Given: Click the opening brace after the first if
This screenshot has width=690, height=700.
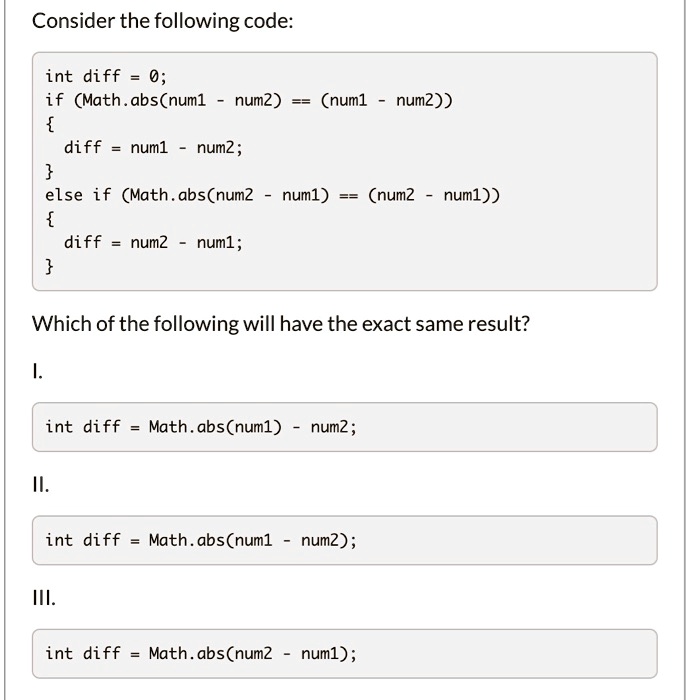Looking at the screenshot, I should click(51, 124).
